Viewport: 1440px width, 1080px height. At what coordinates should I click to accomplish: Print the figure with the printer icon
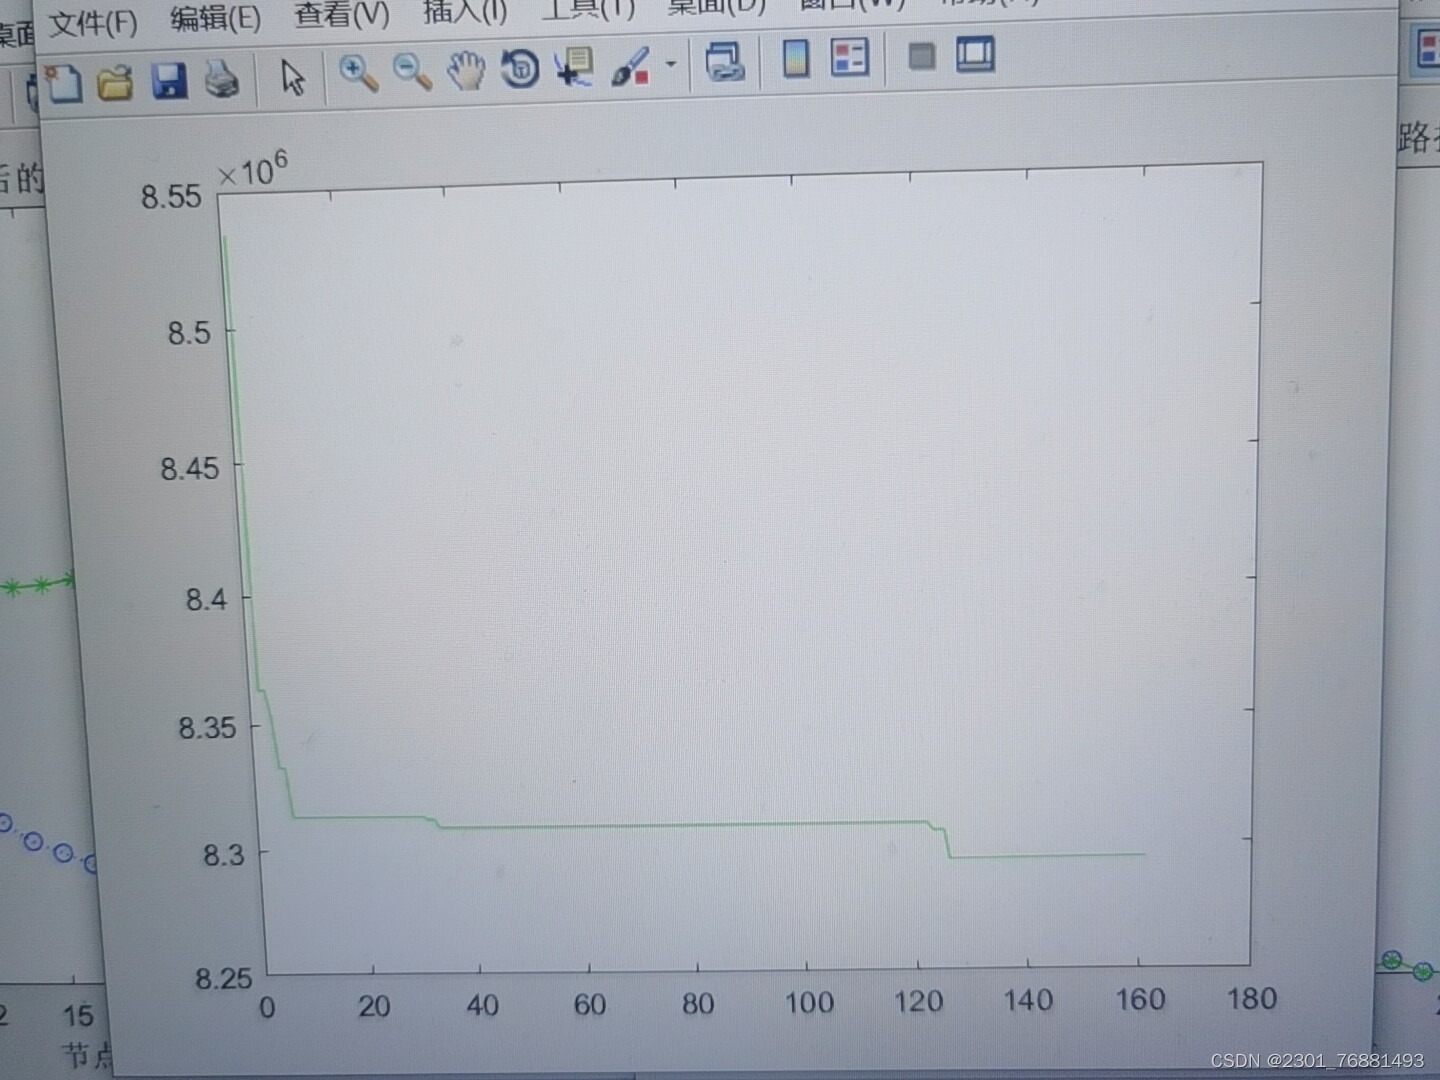tap(221, 78)
